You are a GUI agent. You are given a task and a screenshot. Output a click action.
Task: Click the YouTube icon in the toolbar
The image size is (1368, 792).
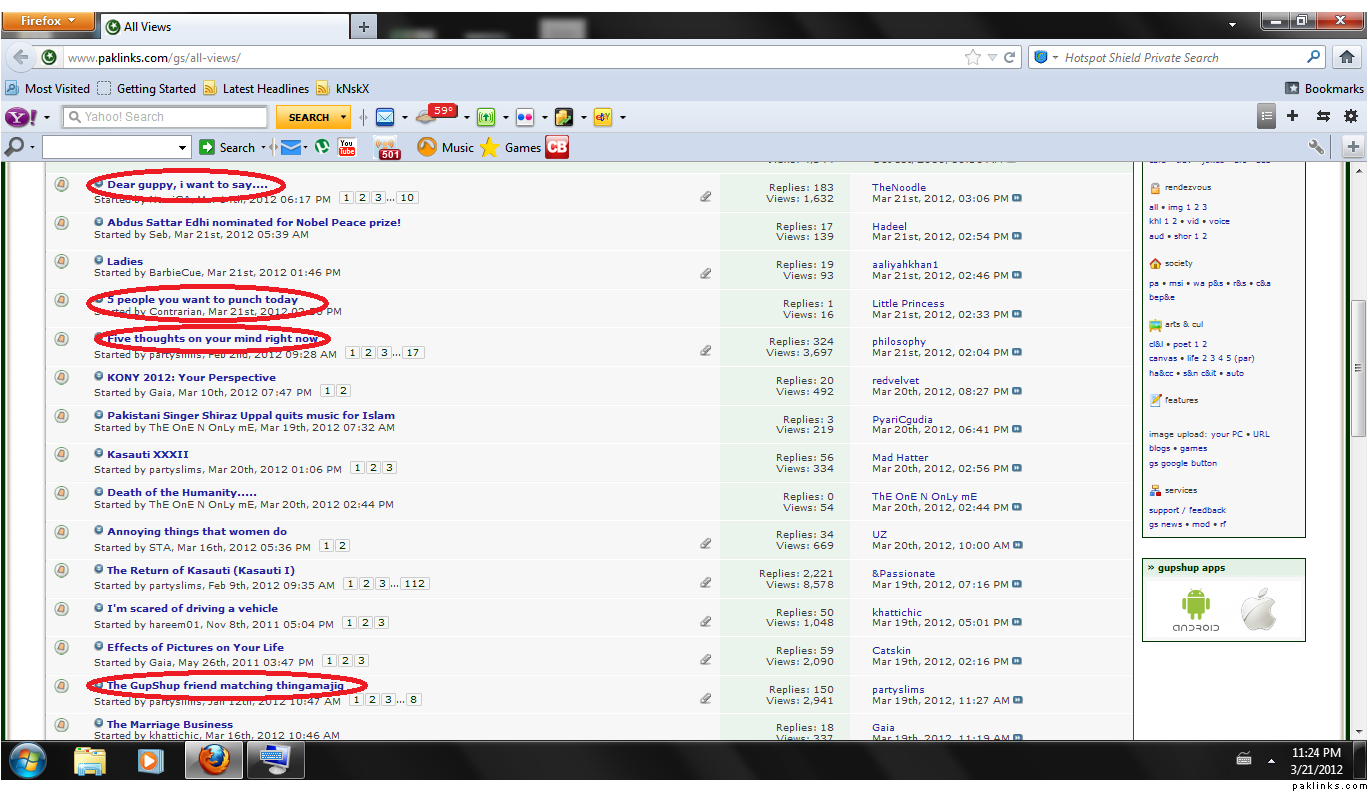click(347, 147)
